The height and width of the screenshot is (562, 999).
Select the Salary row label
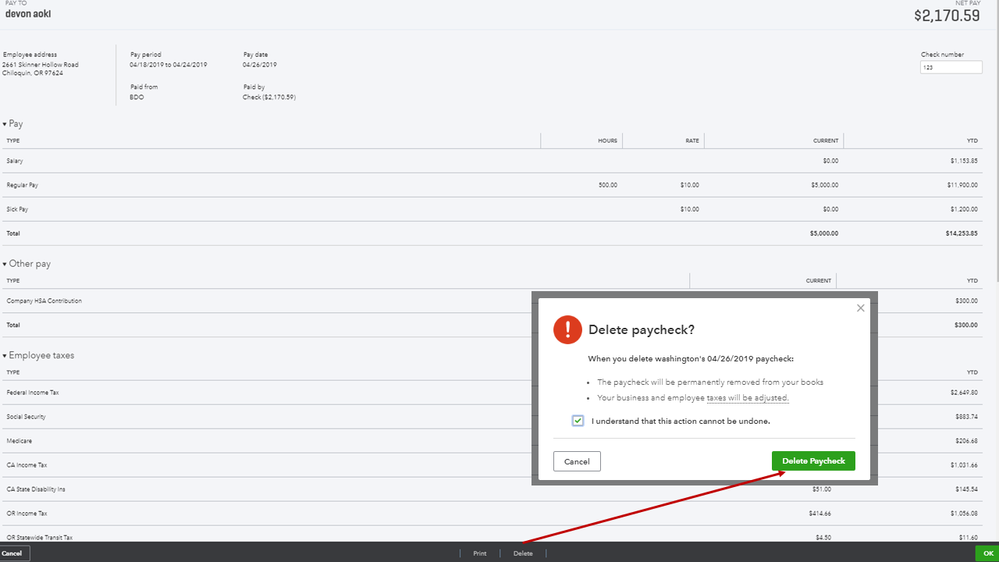[x=15, y=161]
